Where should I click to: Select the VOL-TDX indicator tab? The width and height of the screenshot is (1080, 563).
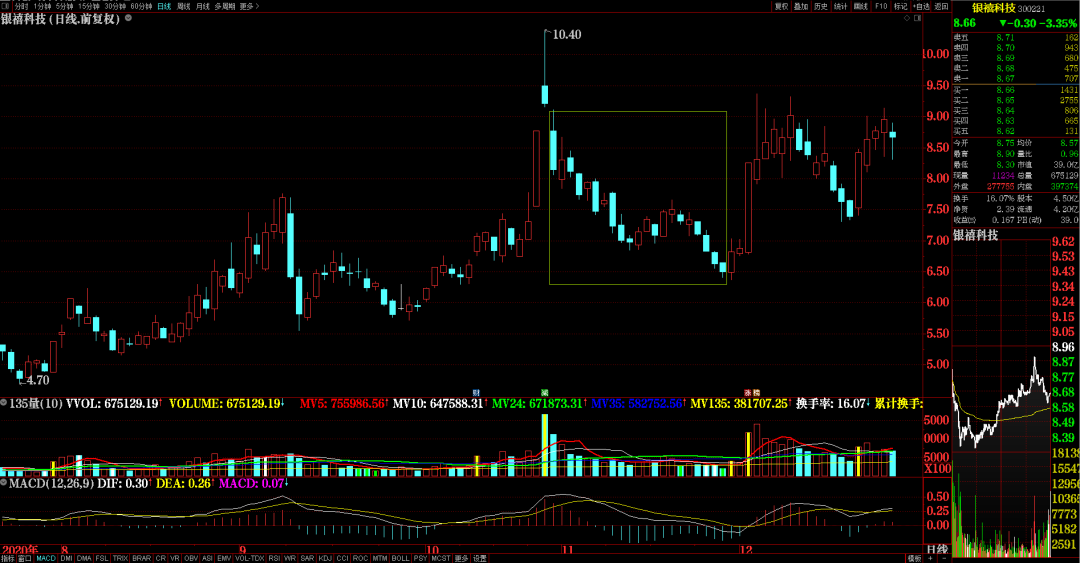click(250, 558)
